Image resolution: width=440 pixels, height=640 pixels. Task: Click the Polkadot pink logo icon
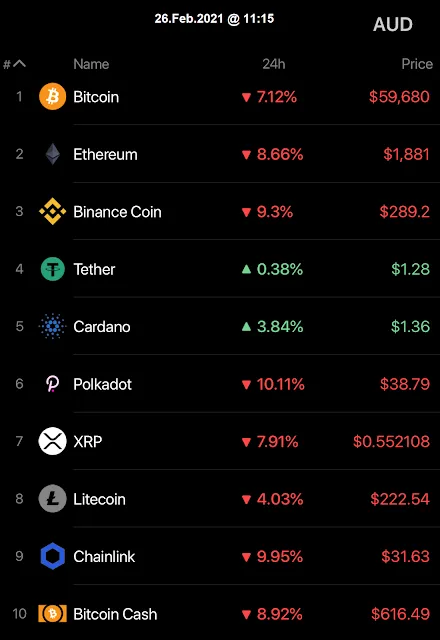tap(52, 384)
